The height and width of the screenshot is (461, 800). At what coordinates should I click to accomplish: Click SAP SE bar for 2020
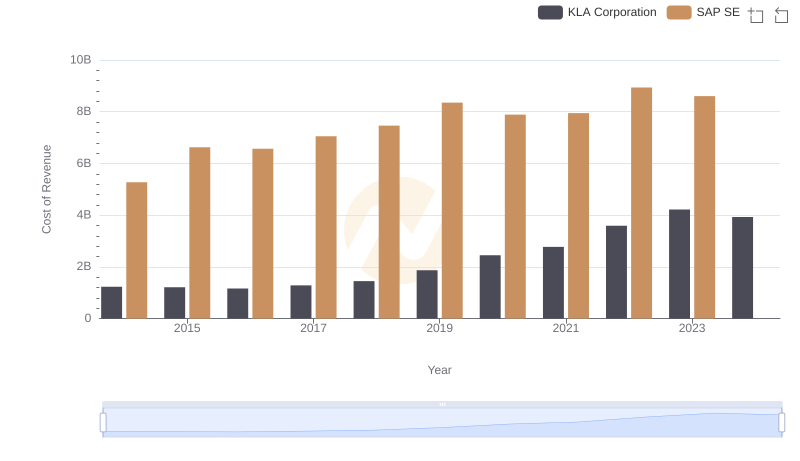[x=515, y=217]
